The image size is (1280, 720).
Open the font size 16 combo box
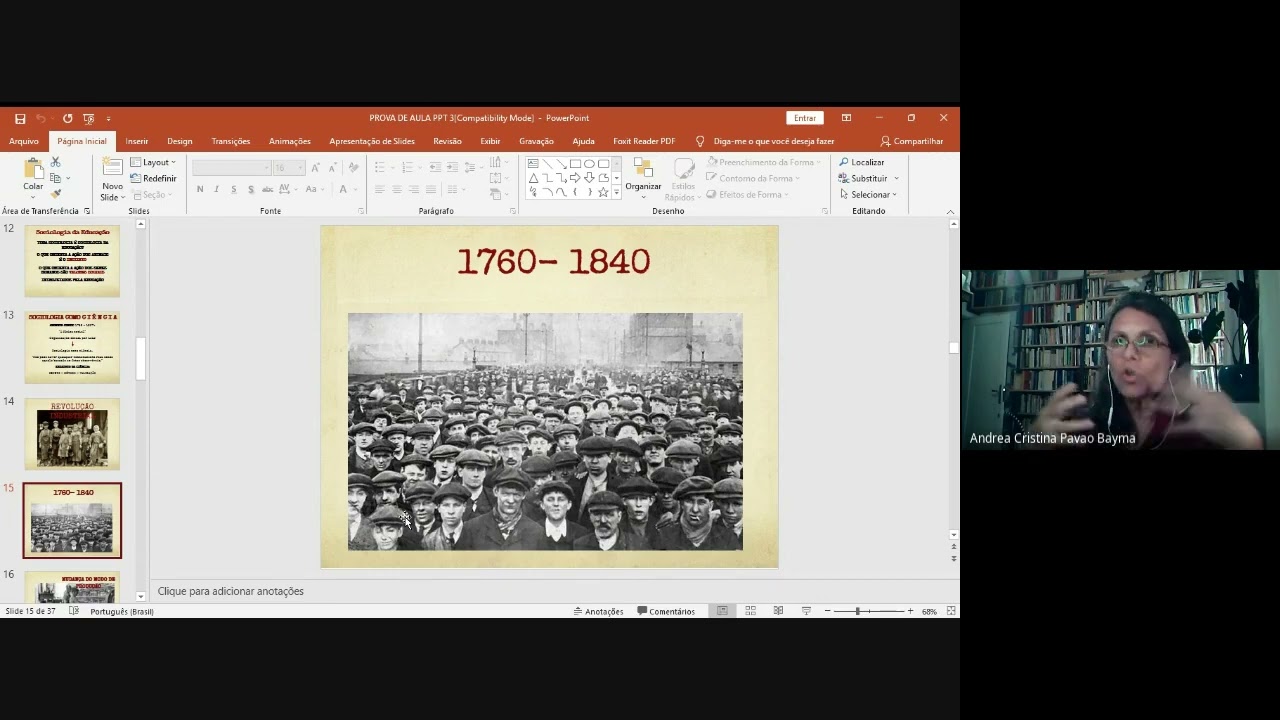tap(288, 168)
